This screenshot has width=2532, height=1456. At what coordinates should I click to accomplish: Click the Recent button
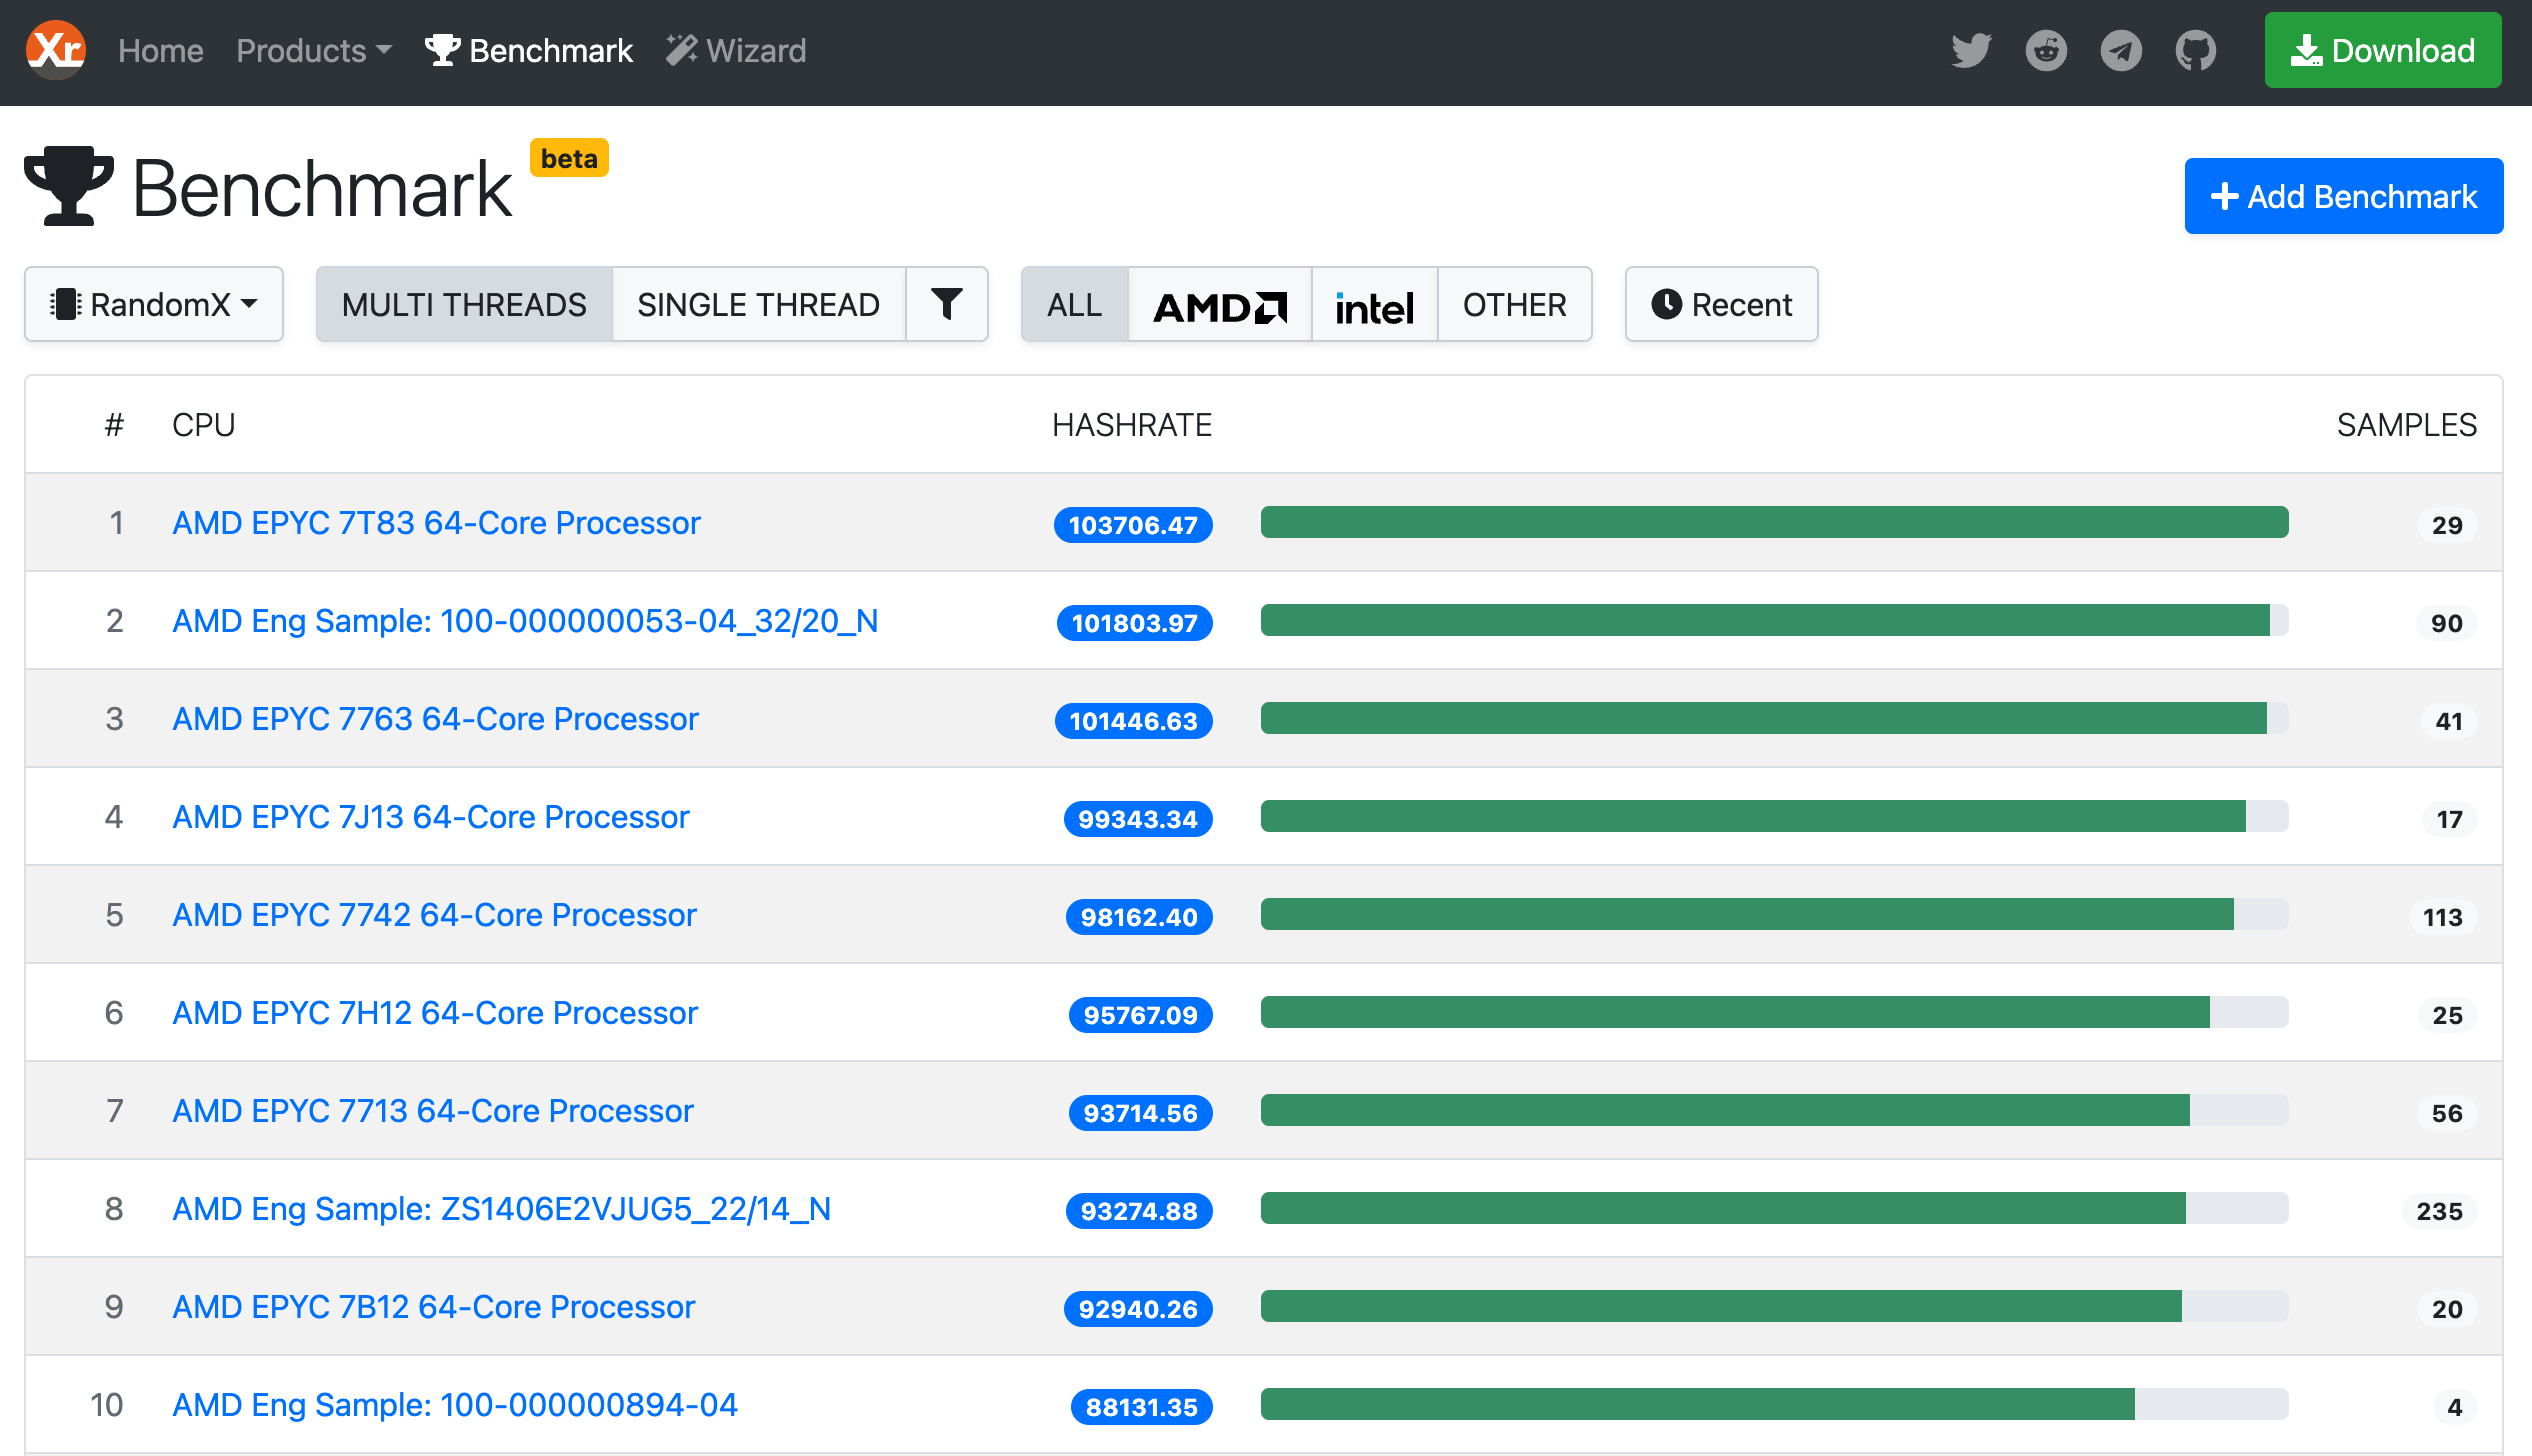1722,304
